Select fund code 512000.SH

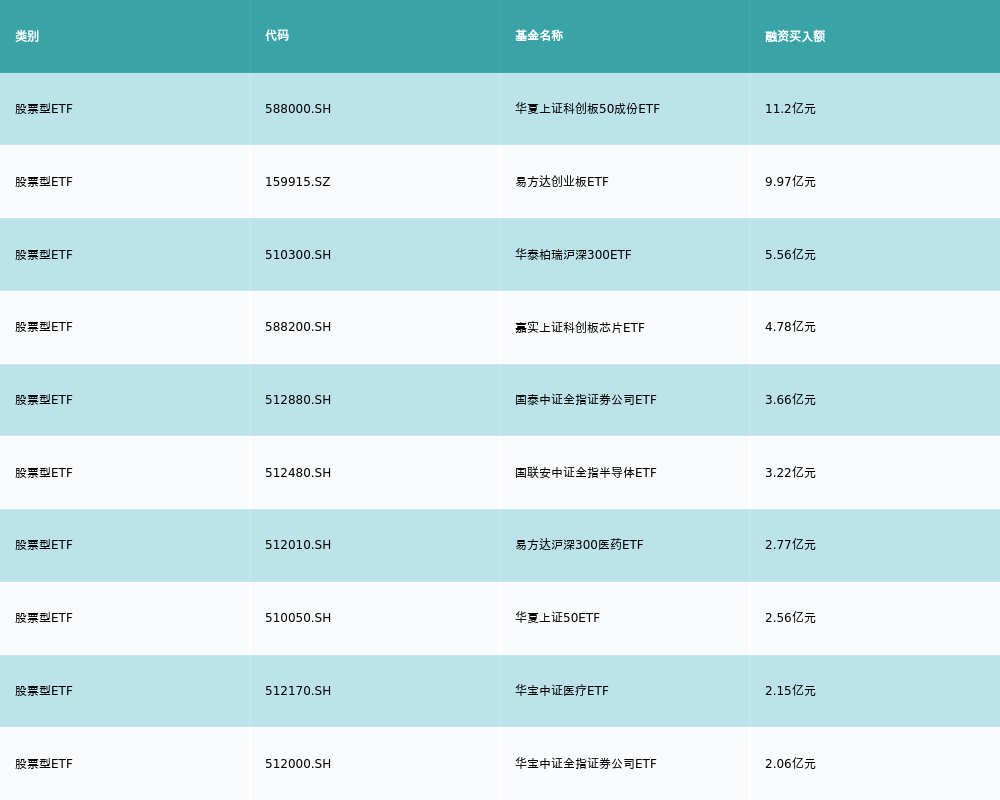(298, 764)
